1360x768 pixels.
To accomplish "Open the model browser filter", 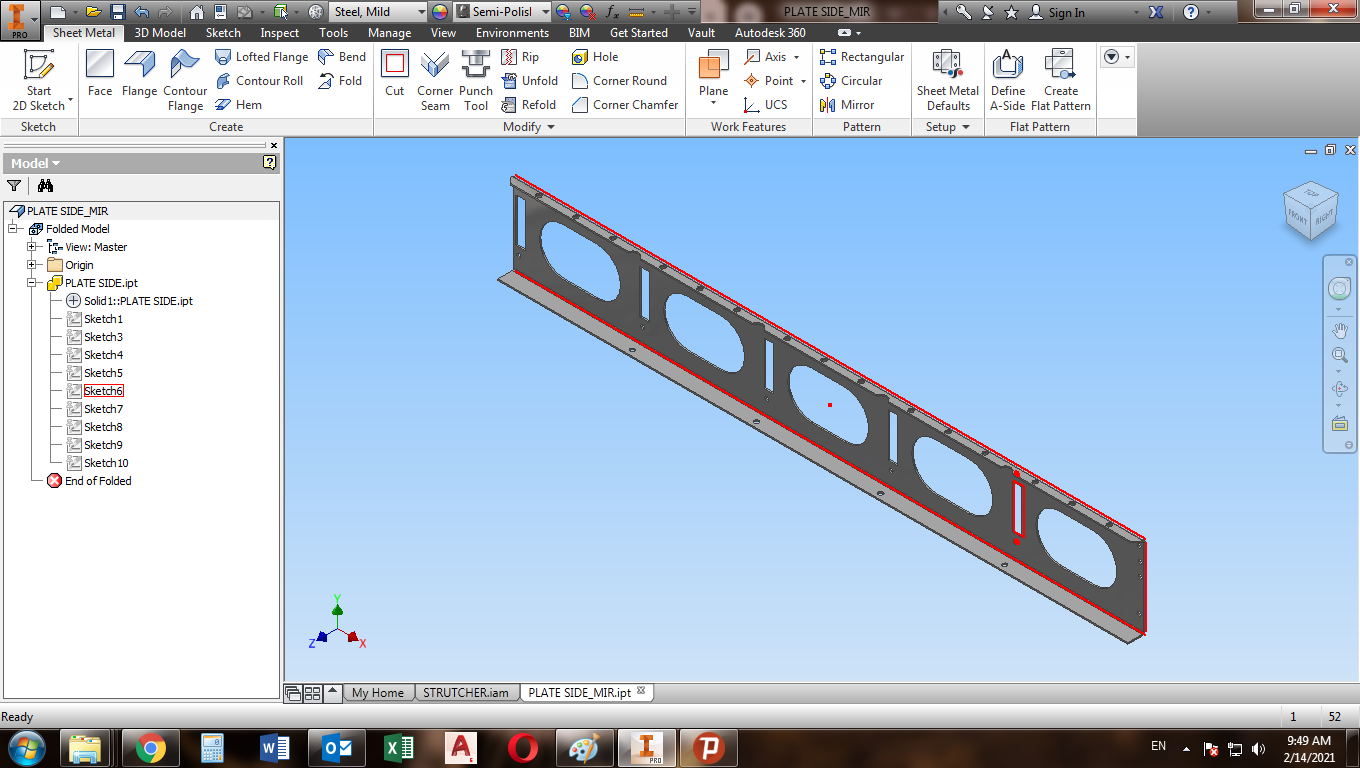I will (x=14, y=186).
